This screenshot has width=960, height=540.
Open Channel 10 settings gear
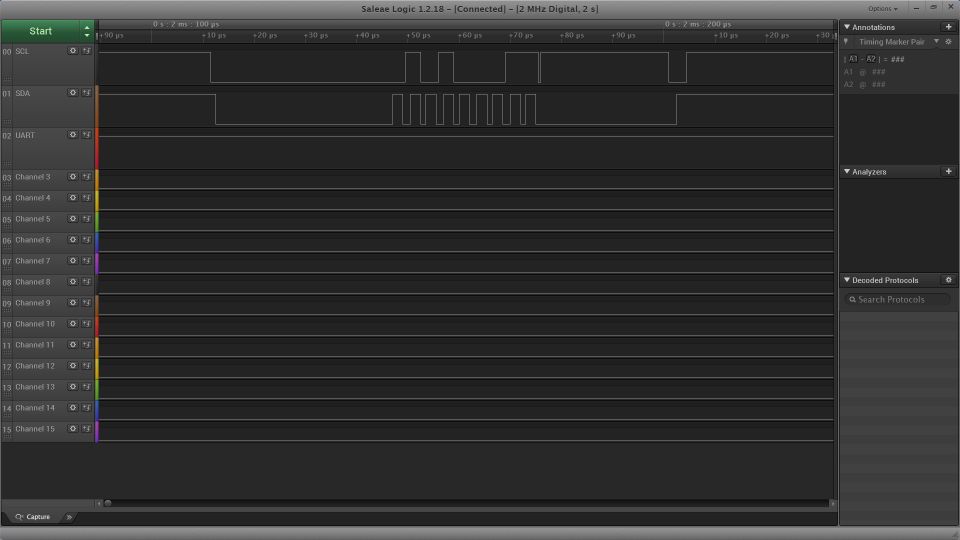pos(72,324)
